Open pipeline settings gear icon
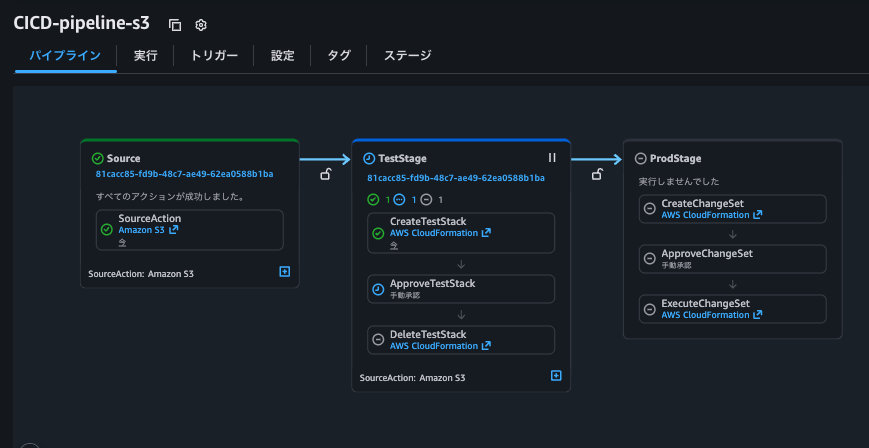 pos(201,24)
